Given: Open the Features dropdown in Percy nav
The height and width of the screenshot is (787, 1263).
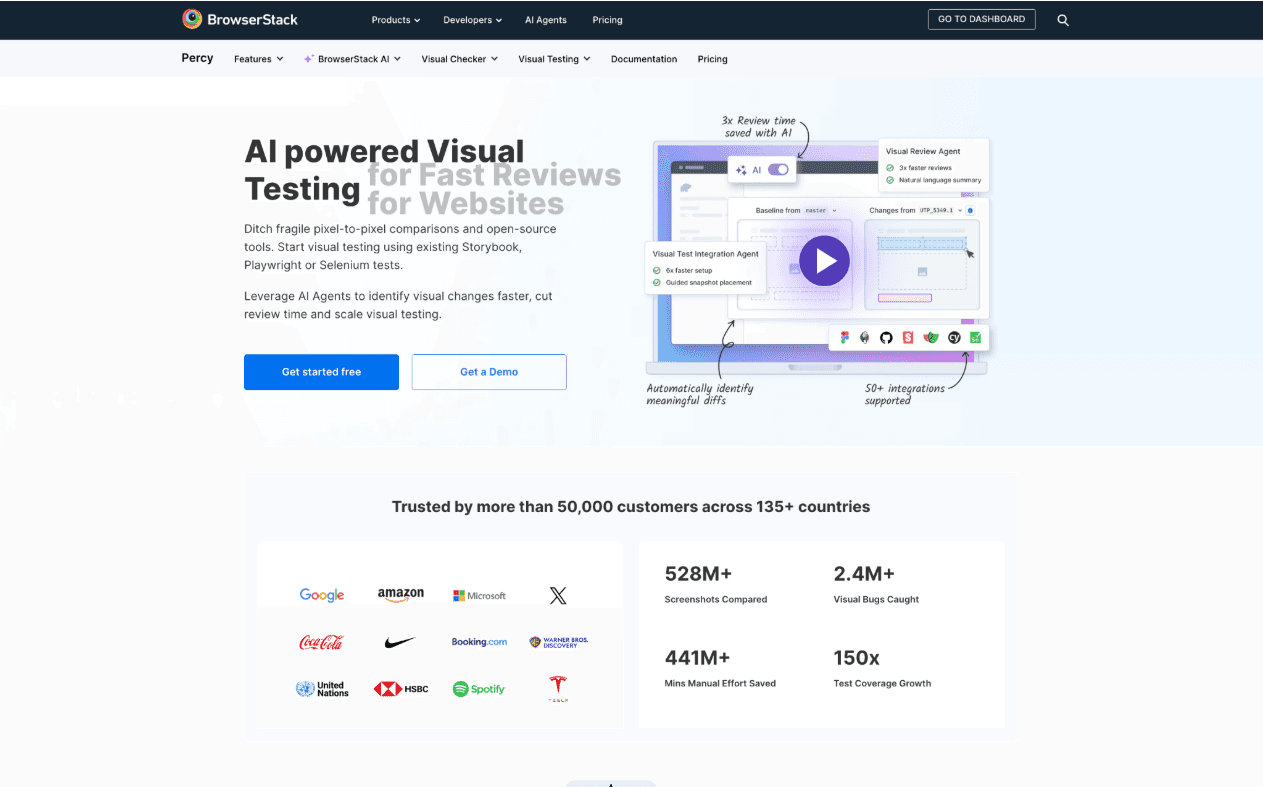Looking at the screenshot, I should coord(259,59).
